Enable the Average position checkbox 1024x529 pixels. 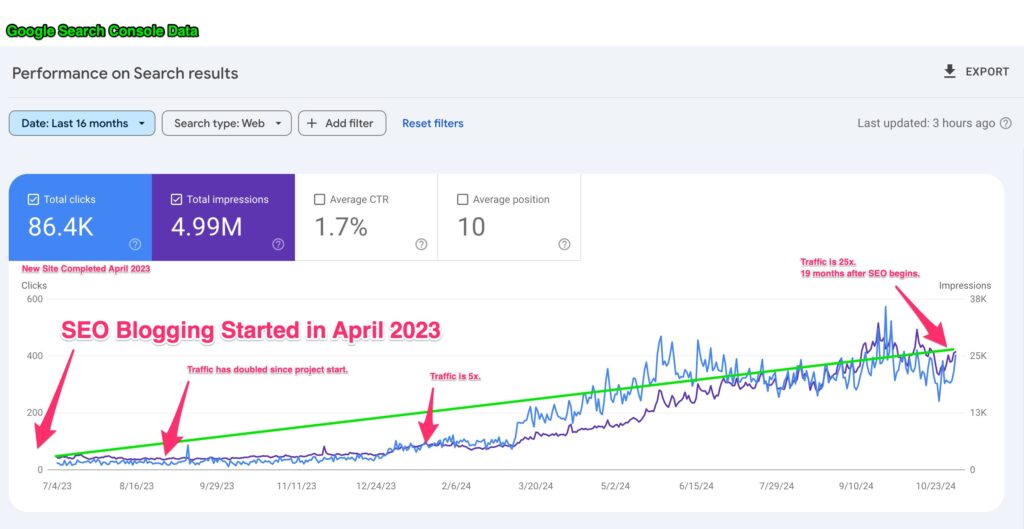[462, 200]
